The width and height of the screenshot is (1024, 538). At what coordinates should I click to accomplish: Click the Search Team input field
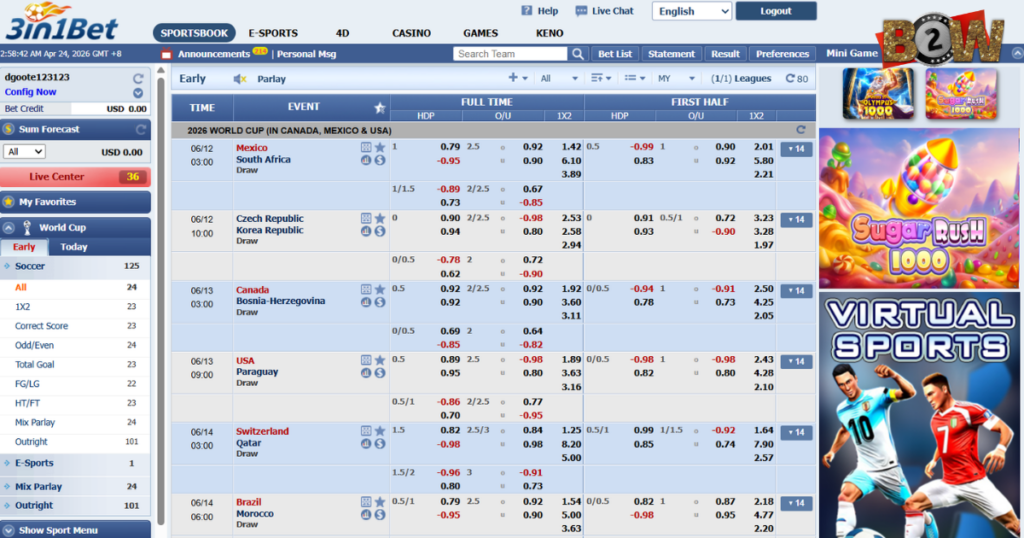(510, 54)
